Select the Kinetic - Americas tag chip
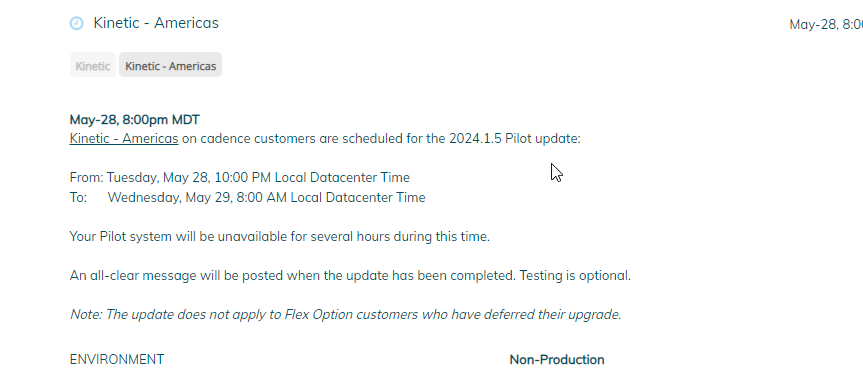This screenshot has height=390, width=863. pos(171,66)
